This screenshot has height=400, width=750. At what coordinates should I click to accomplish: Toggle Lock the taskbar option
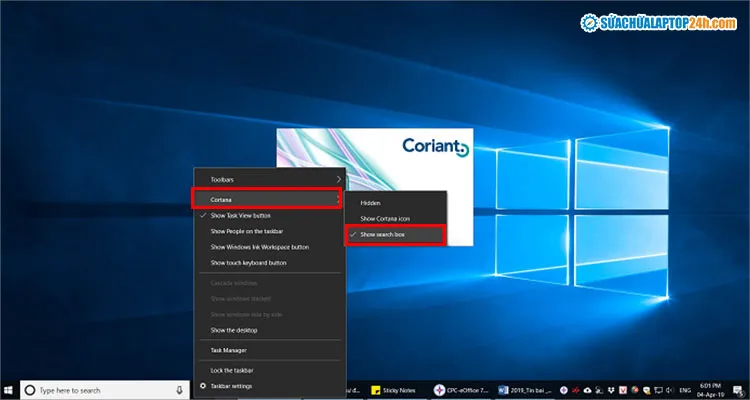coord(269,370)
